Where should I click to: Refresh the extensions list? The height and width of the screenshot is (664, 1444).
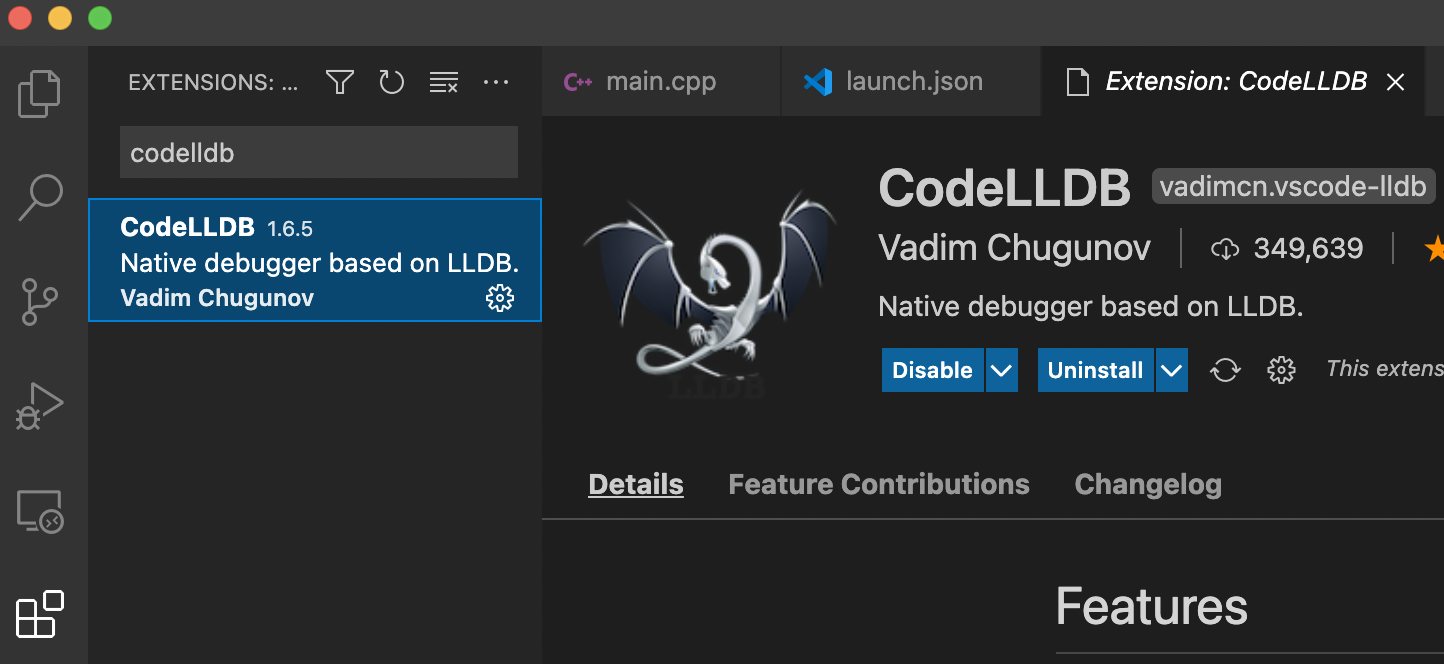(391, 82)
